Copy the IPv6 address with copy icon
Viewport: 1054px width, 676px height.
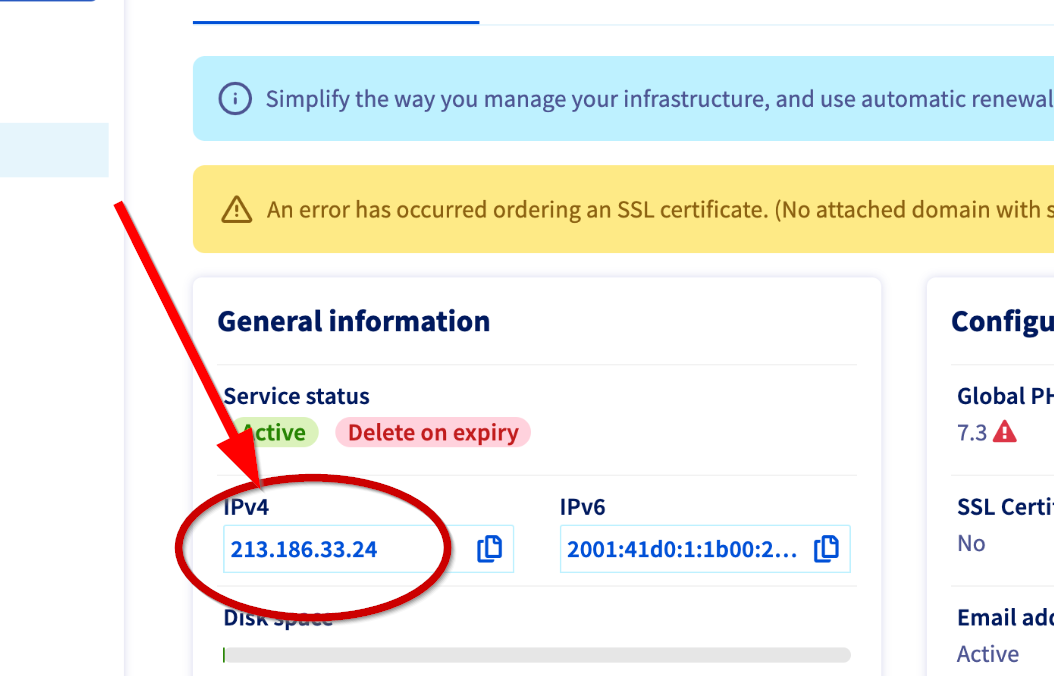[826, 549]
